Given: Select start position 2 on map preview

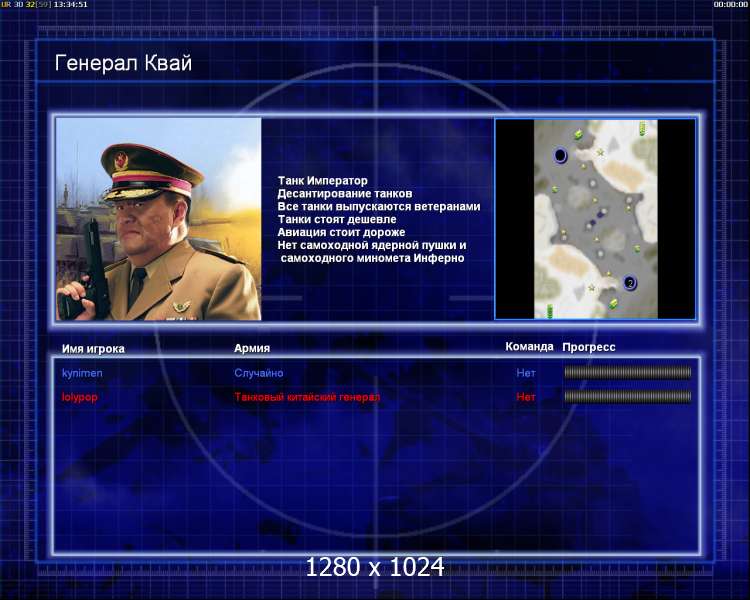Looking at the screenshot, I should point(630,283).
